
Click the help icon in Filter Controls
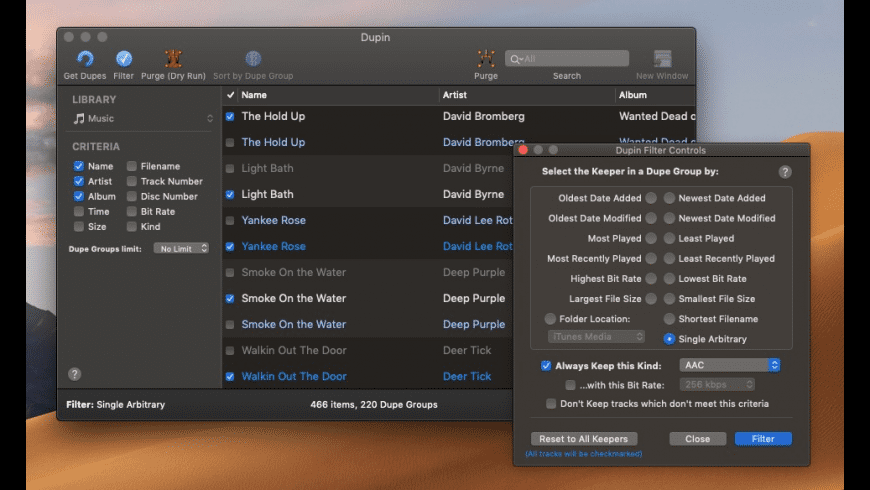(x=785, y=172)
